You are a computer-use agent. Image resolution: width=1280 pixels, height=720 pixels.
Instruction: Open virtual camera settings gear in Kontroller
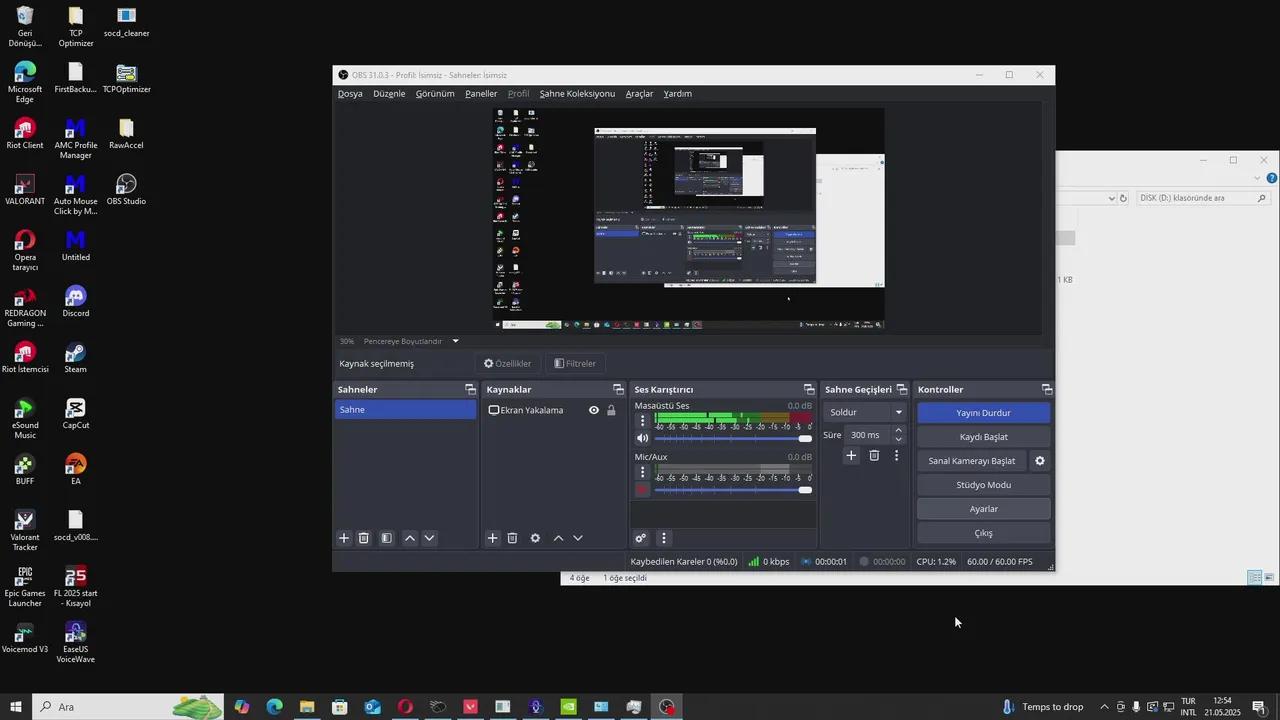click(x=1040, y=461)
